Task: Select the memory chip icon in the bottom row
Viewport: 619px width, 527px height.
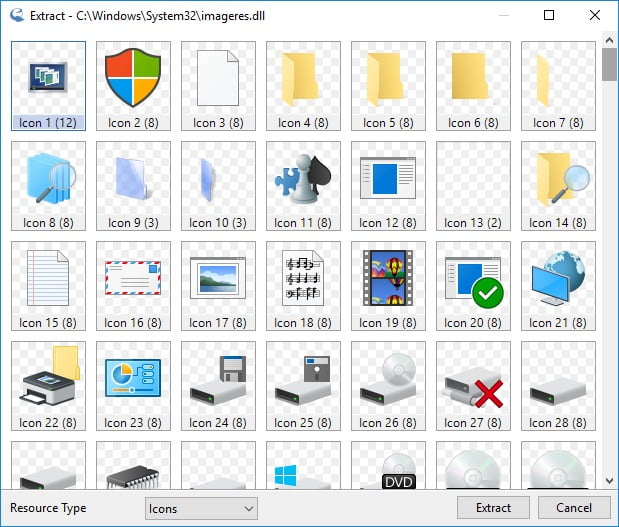Action: point(133,466)
